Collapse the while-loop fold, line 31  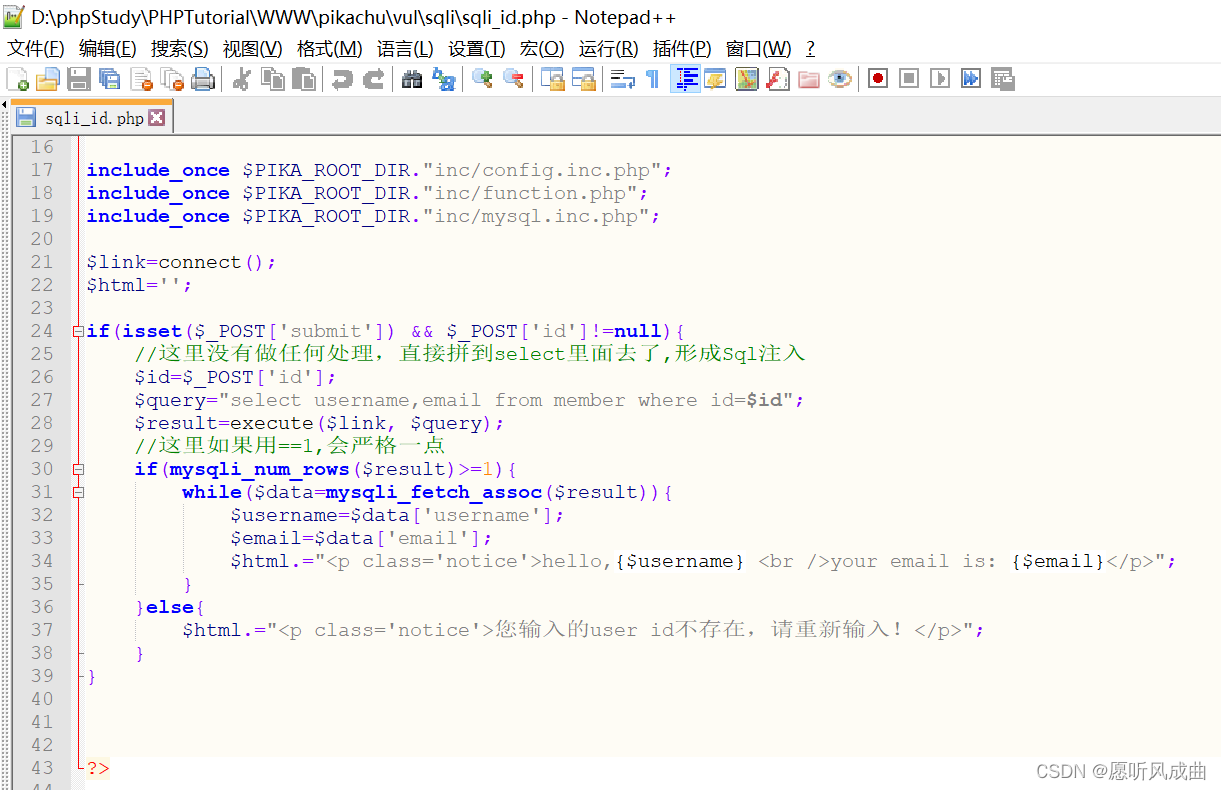(x=78, y=492)
